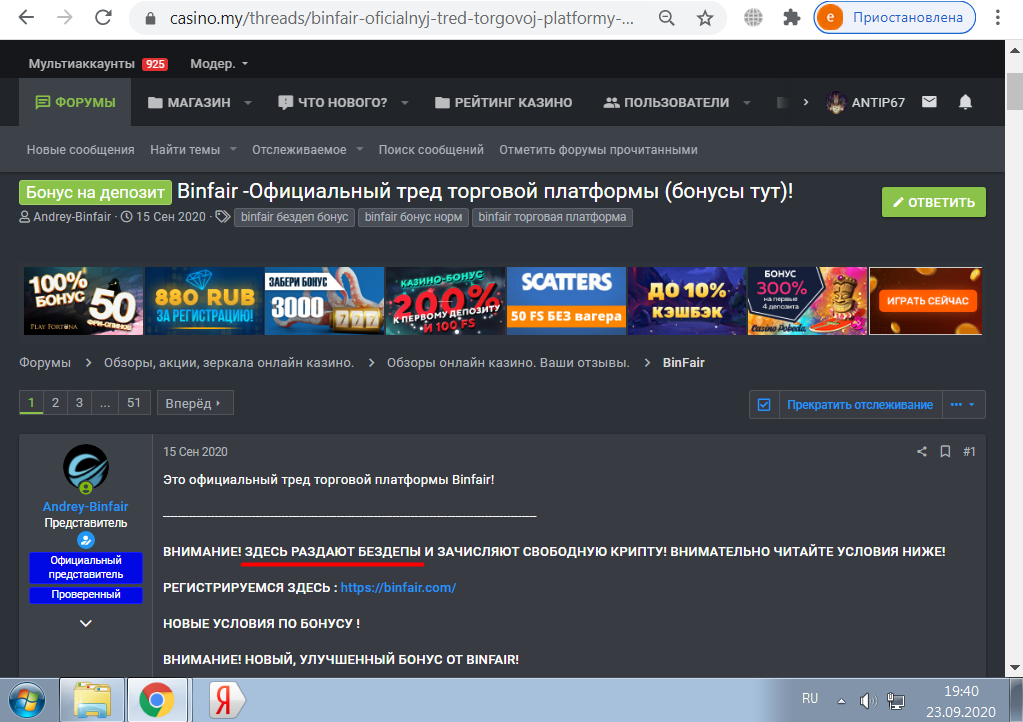Screen dimensions: 1023x722
Task: Open the 880 RUB за регистрацию banner
Action: (x=204, y=301)
